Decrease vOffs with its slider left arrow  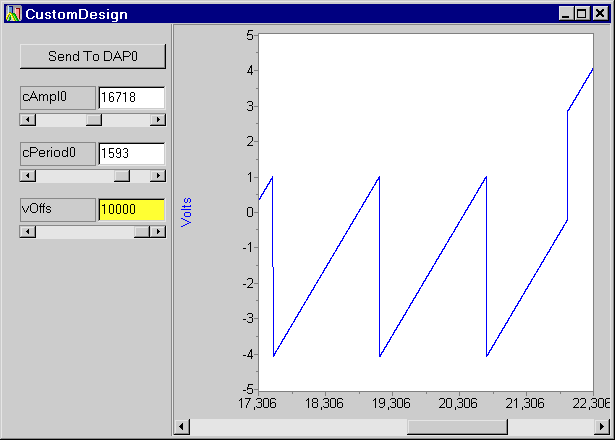pos(28,232)
